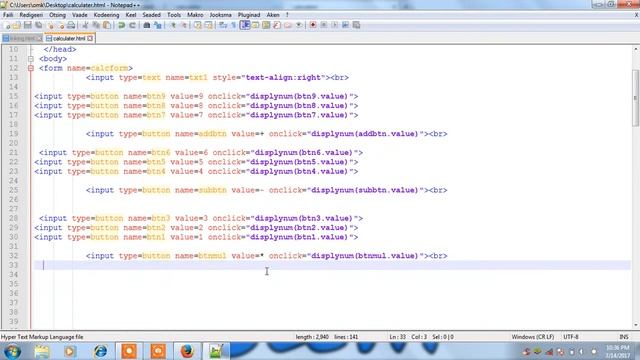Open Firefox from the taskbar

point(187,351)
